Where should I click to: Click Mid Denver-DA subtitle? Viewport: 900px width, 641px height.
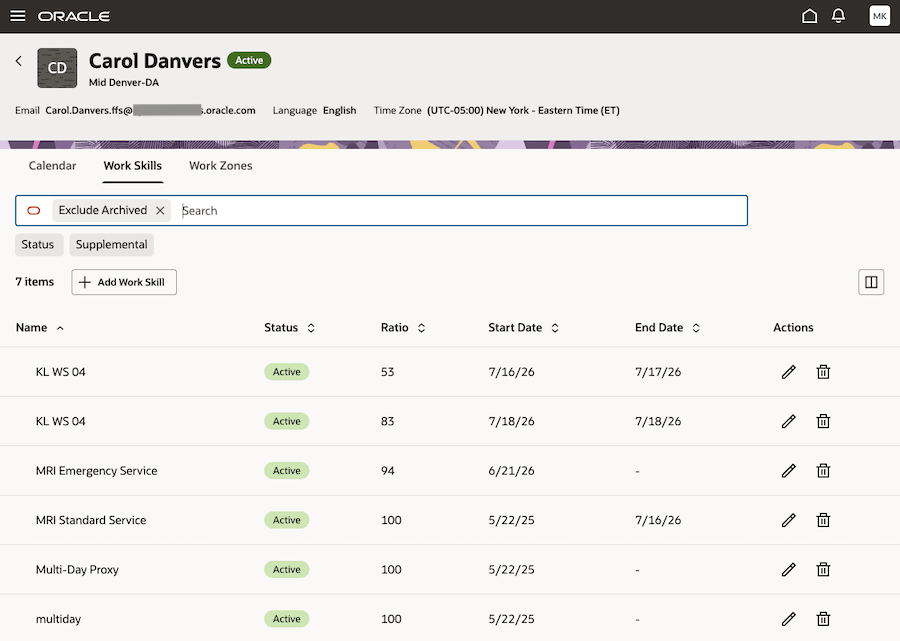[123, 83]
